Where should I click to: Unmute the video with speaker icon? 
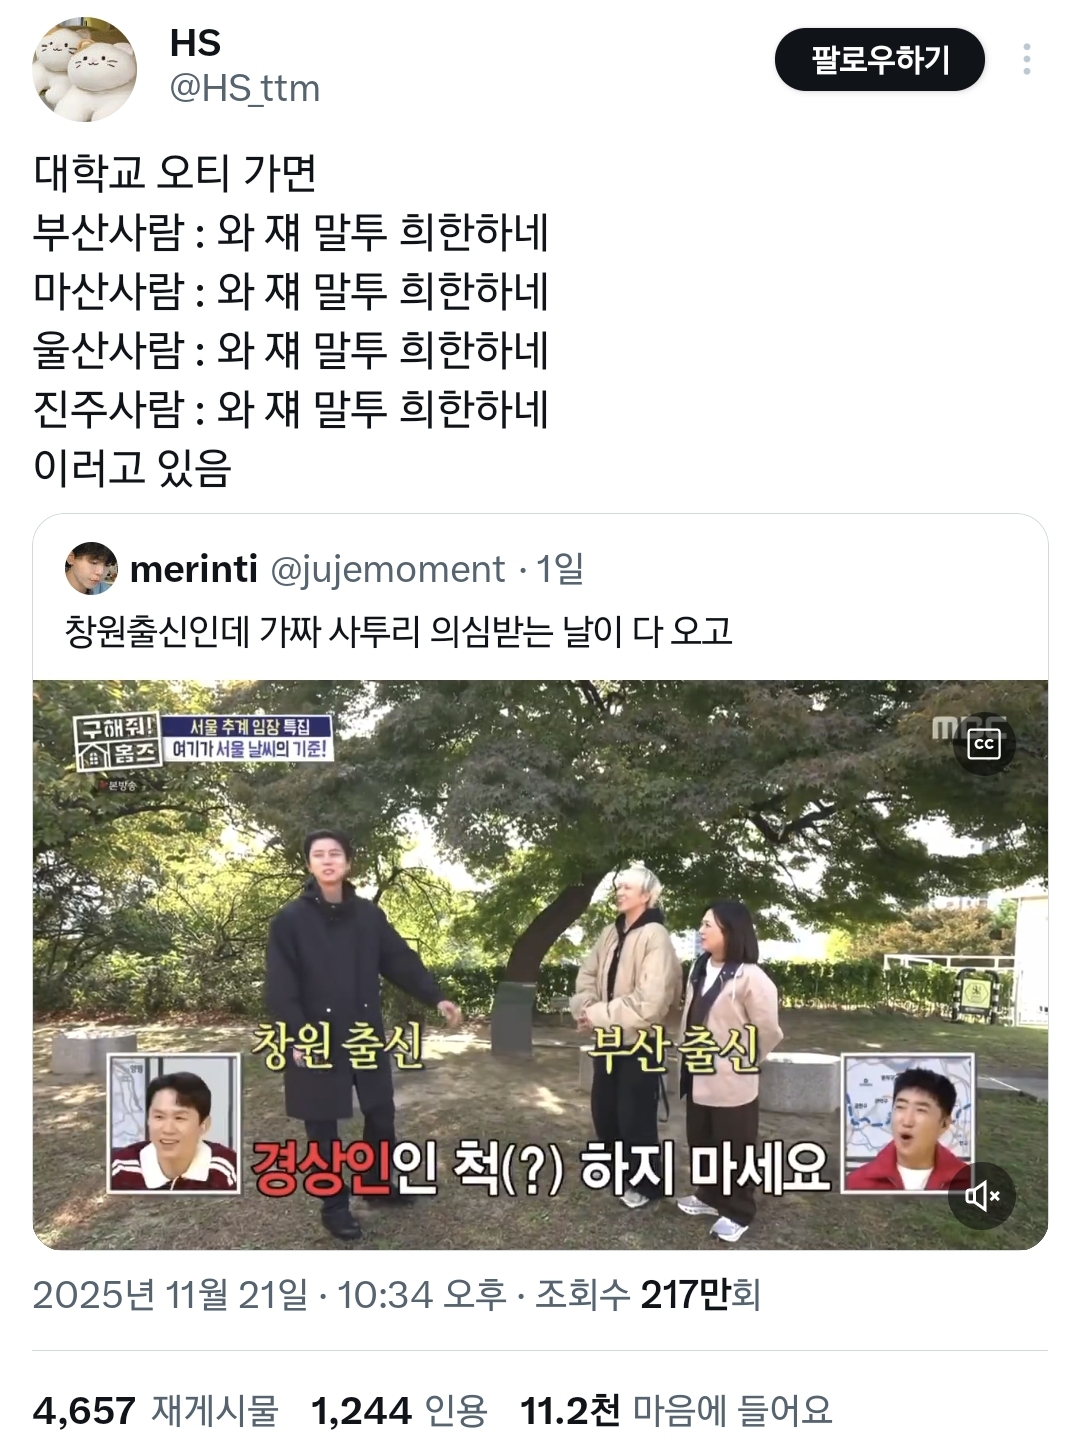tap(983, 1195)
